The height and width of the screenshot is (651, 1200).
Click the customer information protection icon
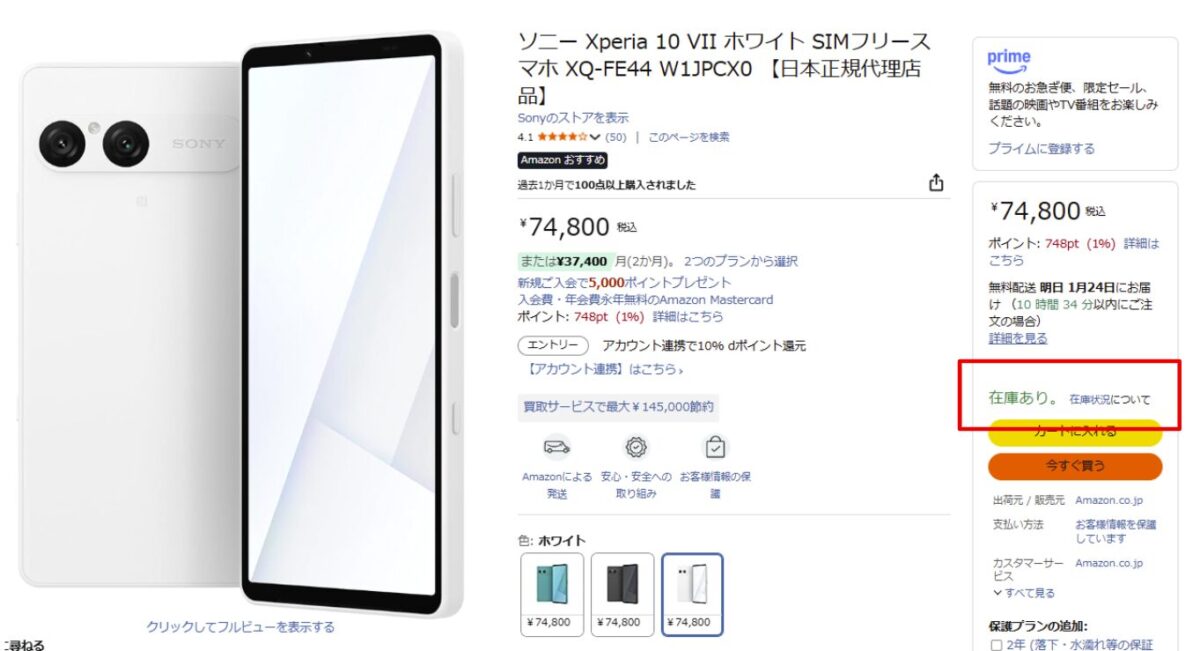[715, 447]
